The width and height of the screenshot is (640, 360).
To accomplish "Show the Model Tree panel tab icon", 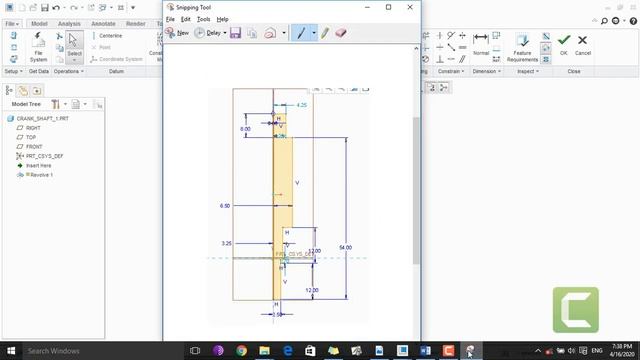I will (x=9, y=90).
